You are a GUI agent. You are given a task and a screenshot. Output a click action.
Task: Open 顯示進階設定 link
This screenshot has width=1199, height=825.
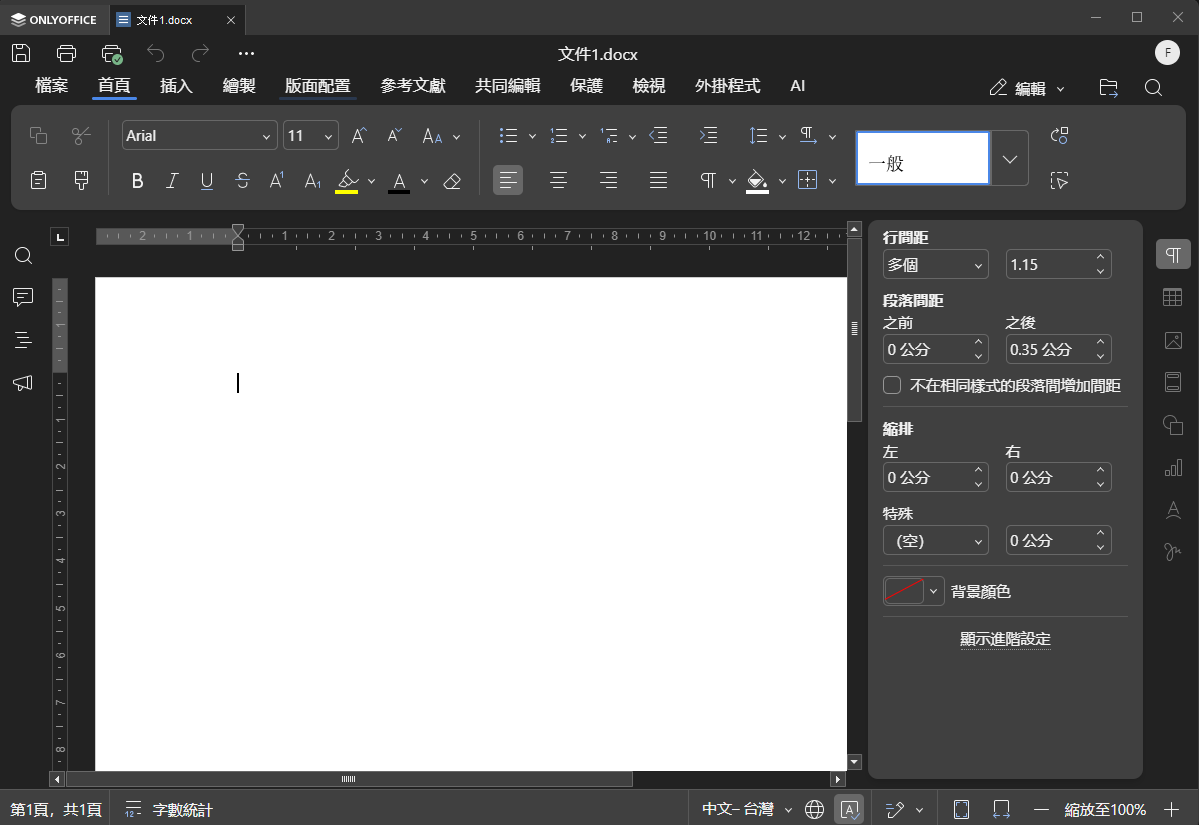(1005, 638)
